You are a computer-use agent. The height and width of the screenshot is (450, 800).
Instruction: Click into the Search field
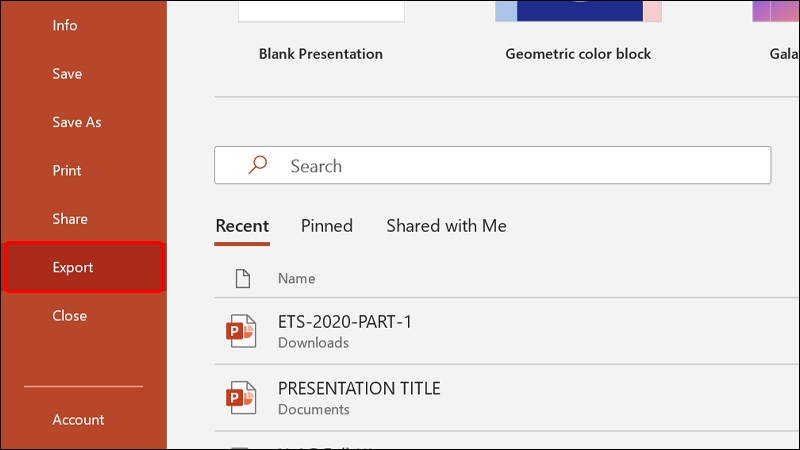pyautogui.click(x=520, y=166)
